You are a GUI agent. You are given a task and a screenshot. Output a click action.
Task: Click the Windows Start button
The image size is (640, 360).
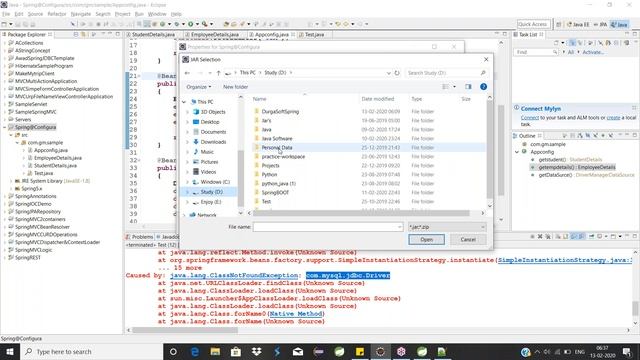pos(9,351)
